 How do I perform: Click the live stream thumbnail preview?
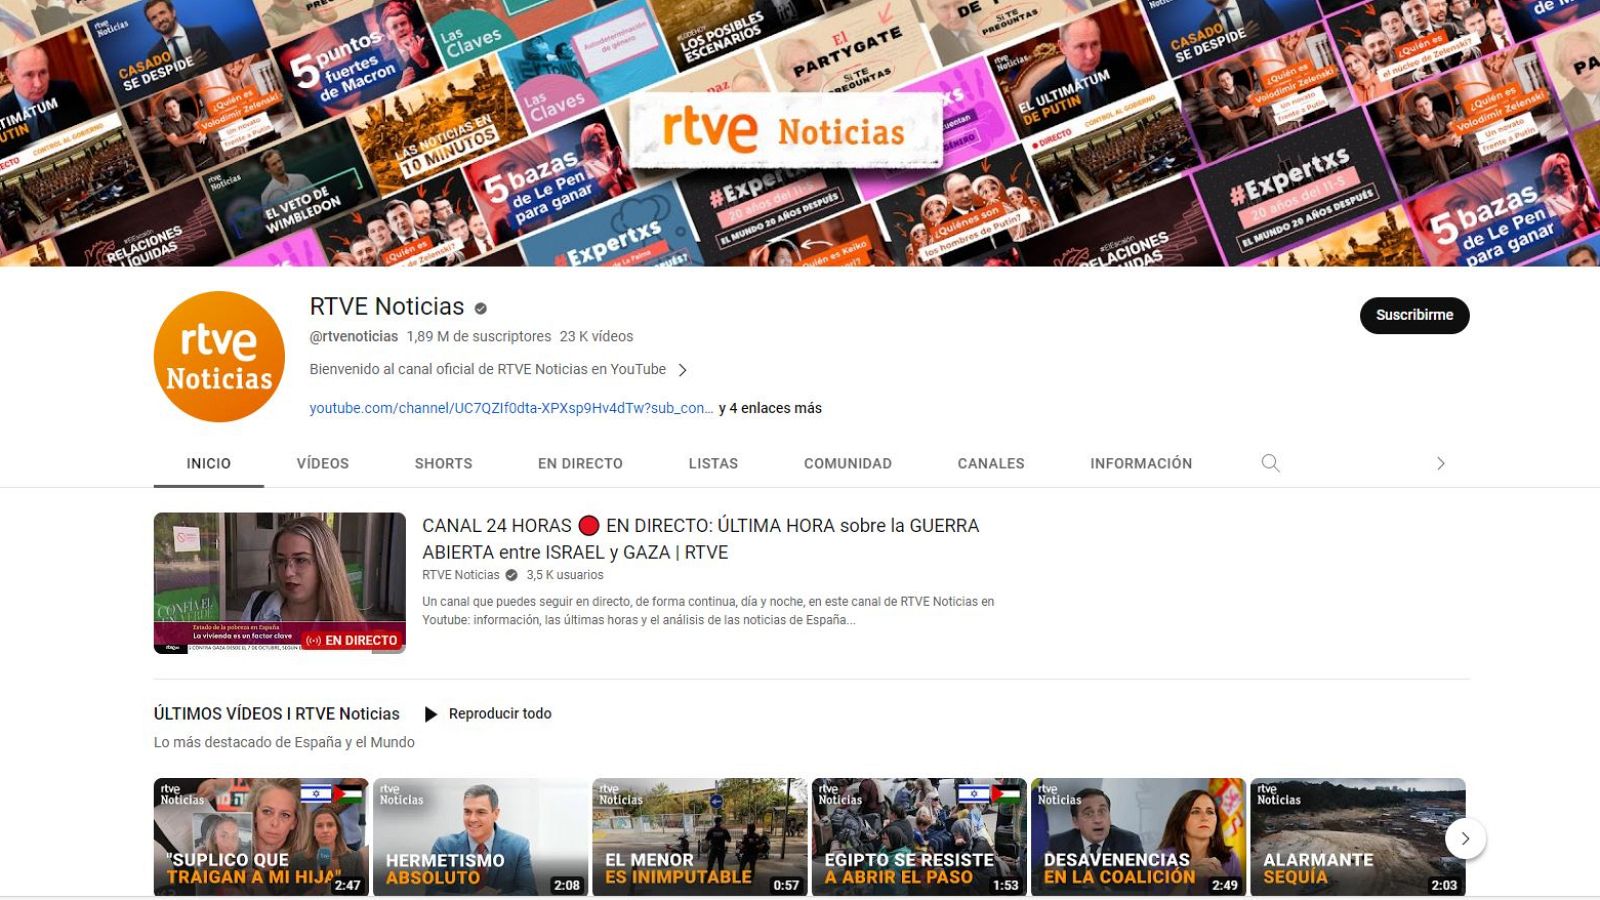point(280,583)
